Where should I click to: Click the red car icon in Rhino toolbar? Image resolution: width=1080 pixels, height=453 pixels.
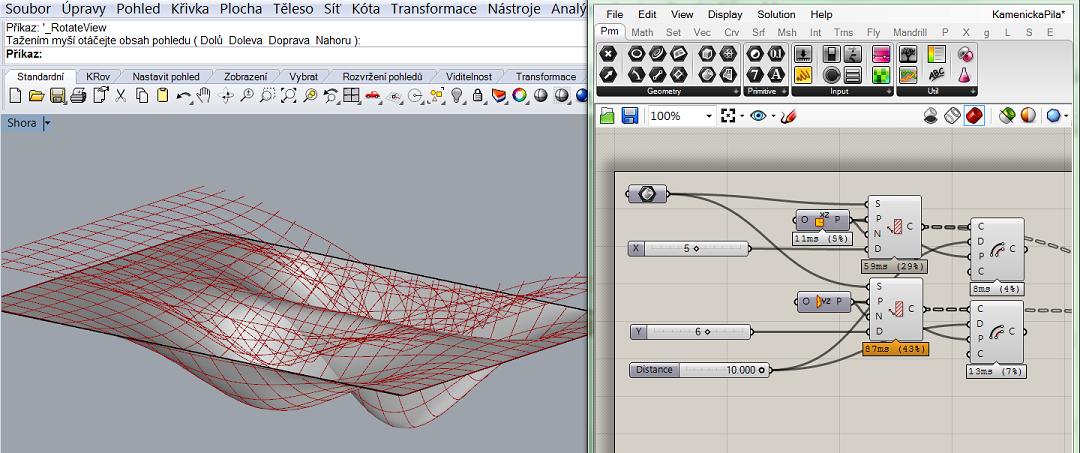pyautogui.click(x=372, y=96)
